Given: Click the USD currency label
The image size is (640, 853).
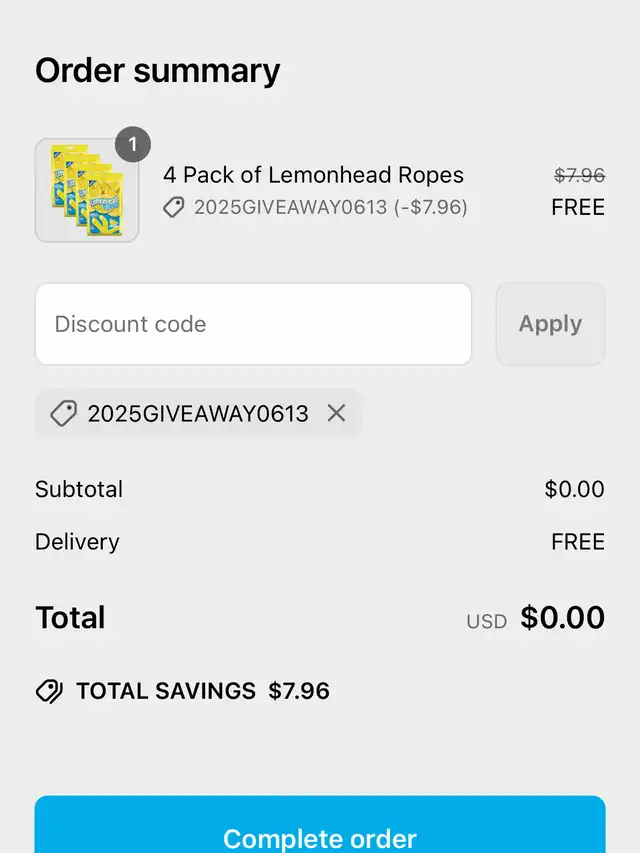Looking at the screenshot, I should 486,621.
